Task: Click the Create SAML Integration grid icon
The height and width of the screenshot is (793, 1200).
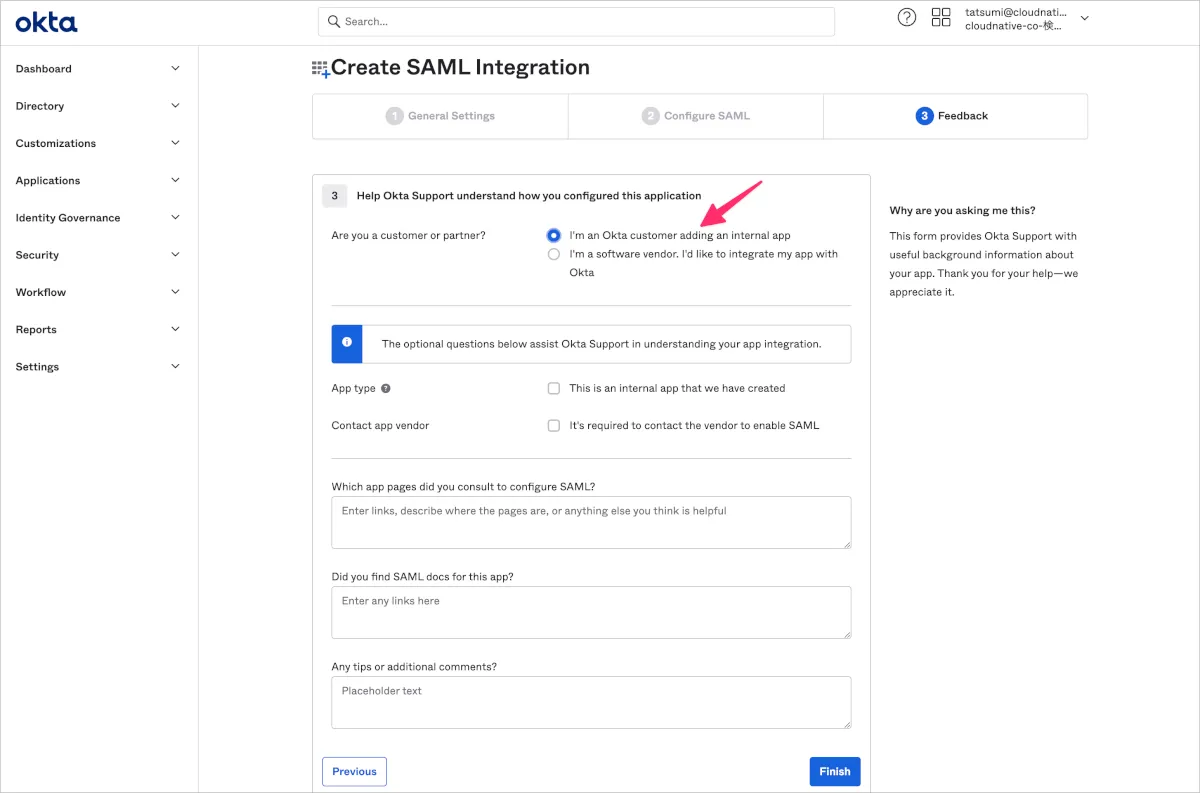Action: (x=320, y=69)
